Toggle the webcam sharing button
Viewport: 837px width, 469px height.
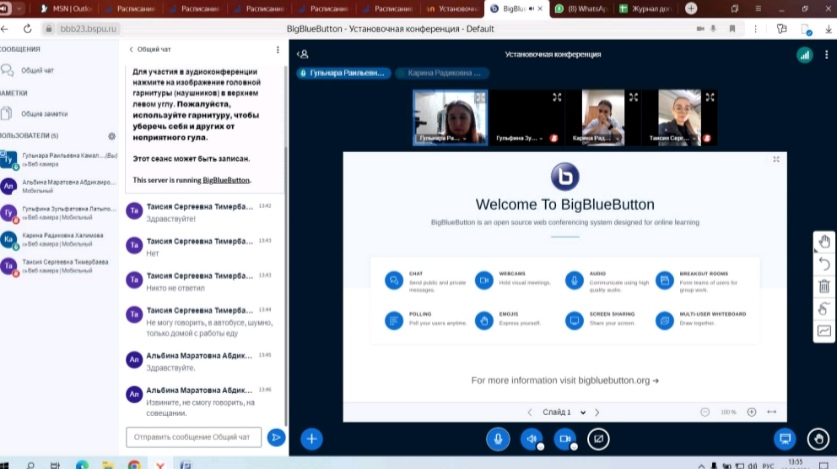(565, 439)
